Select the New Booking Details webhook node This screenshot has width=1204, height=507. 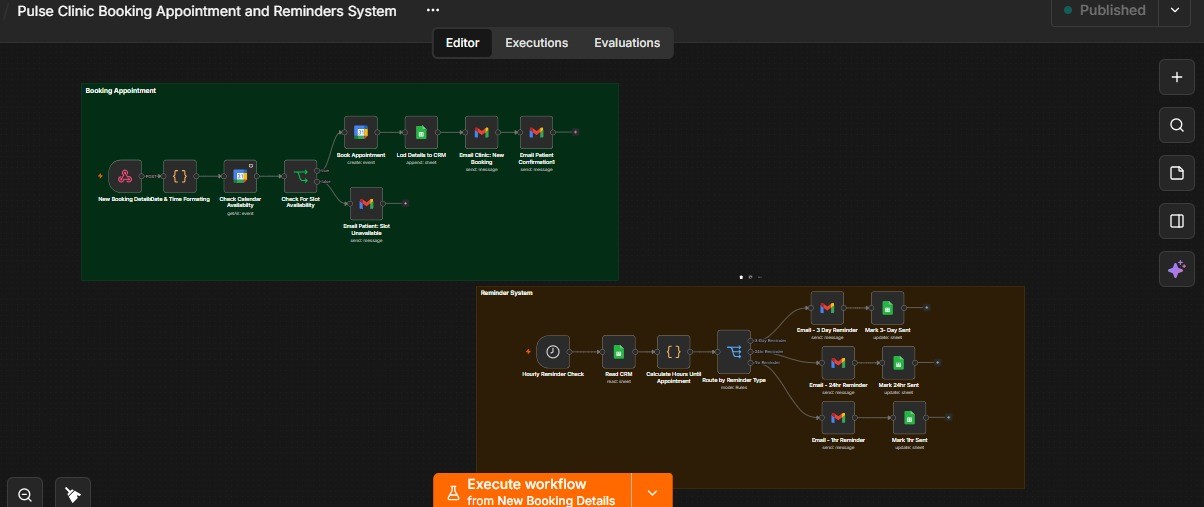(125, 176)
